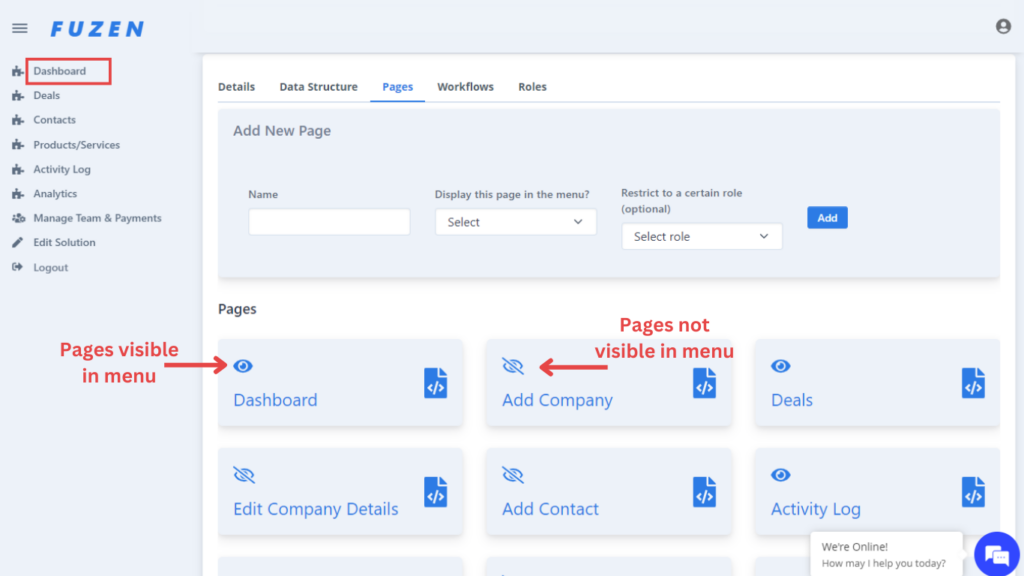Open the Activity Log page card title
1024x576 pixels.
pos(816,509)
